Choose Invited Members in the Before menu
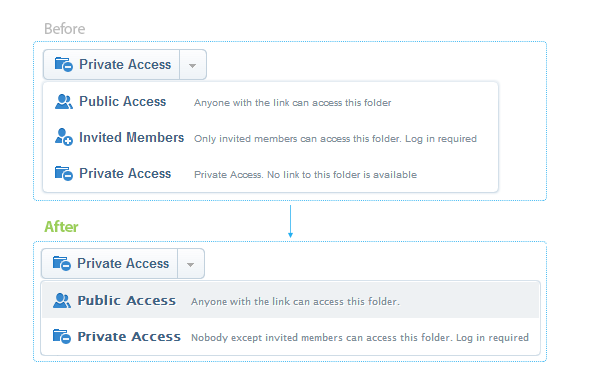 pos(270,138)
